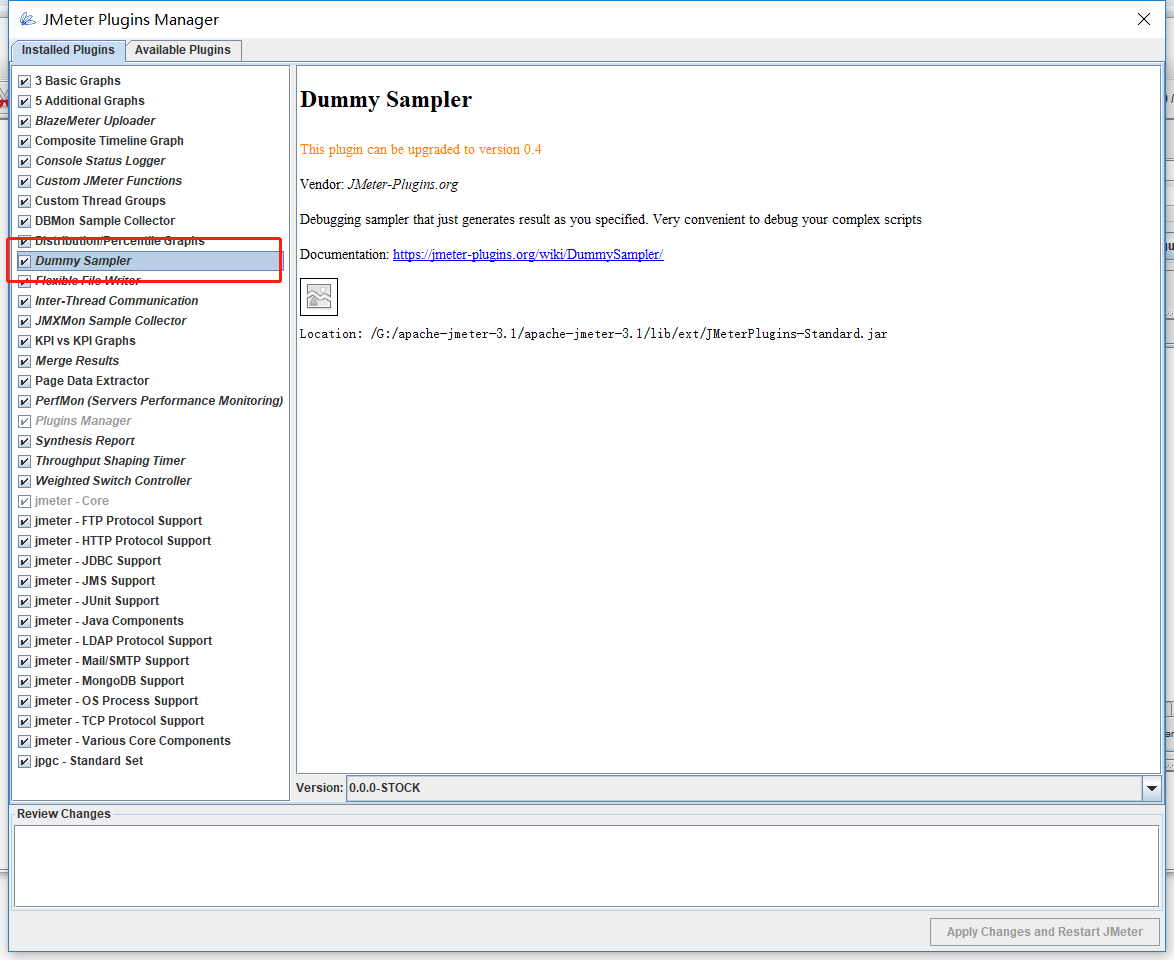Uncheck jpgc - Standard Set checkbox
This screenshot has height=960, width=1174.
(x=25, y=761)
